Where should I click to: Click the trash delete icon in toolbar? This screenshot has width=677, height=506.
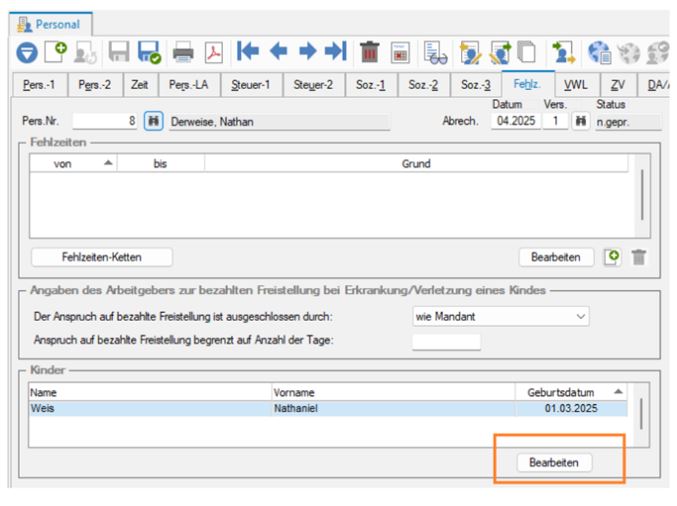[368, 49]
